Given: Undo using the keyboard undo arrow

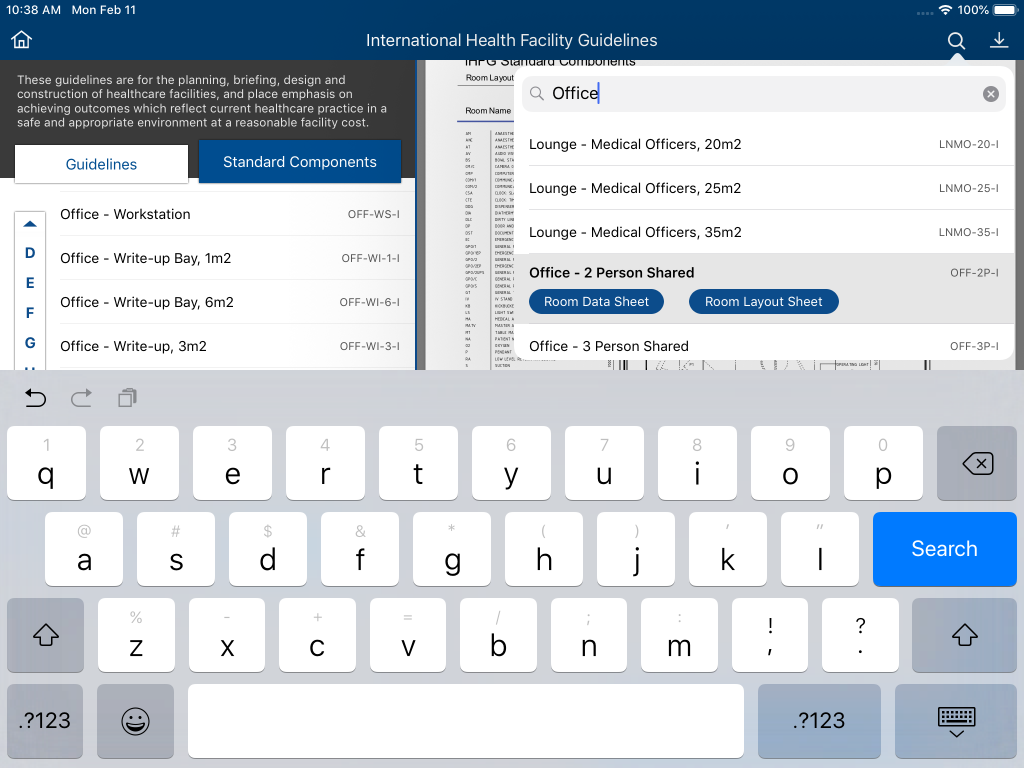Looking at the screenshot, I should (x=35, y=398).
